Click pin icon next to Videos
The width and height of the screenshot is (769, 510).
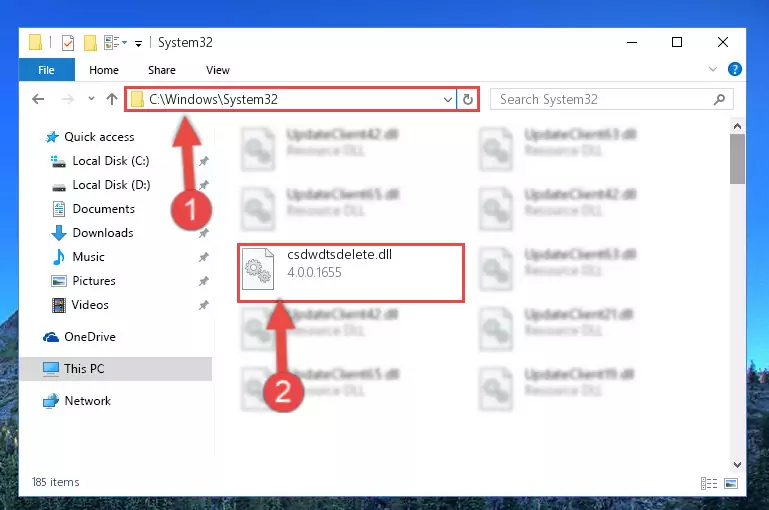coord(204,305)
